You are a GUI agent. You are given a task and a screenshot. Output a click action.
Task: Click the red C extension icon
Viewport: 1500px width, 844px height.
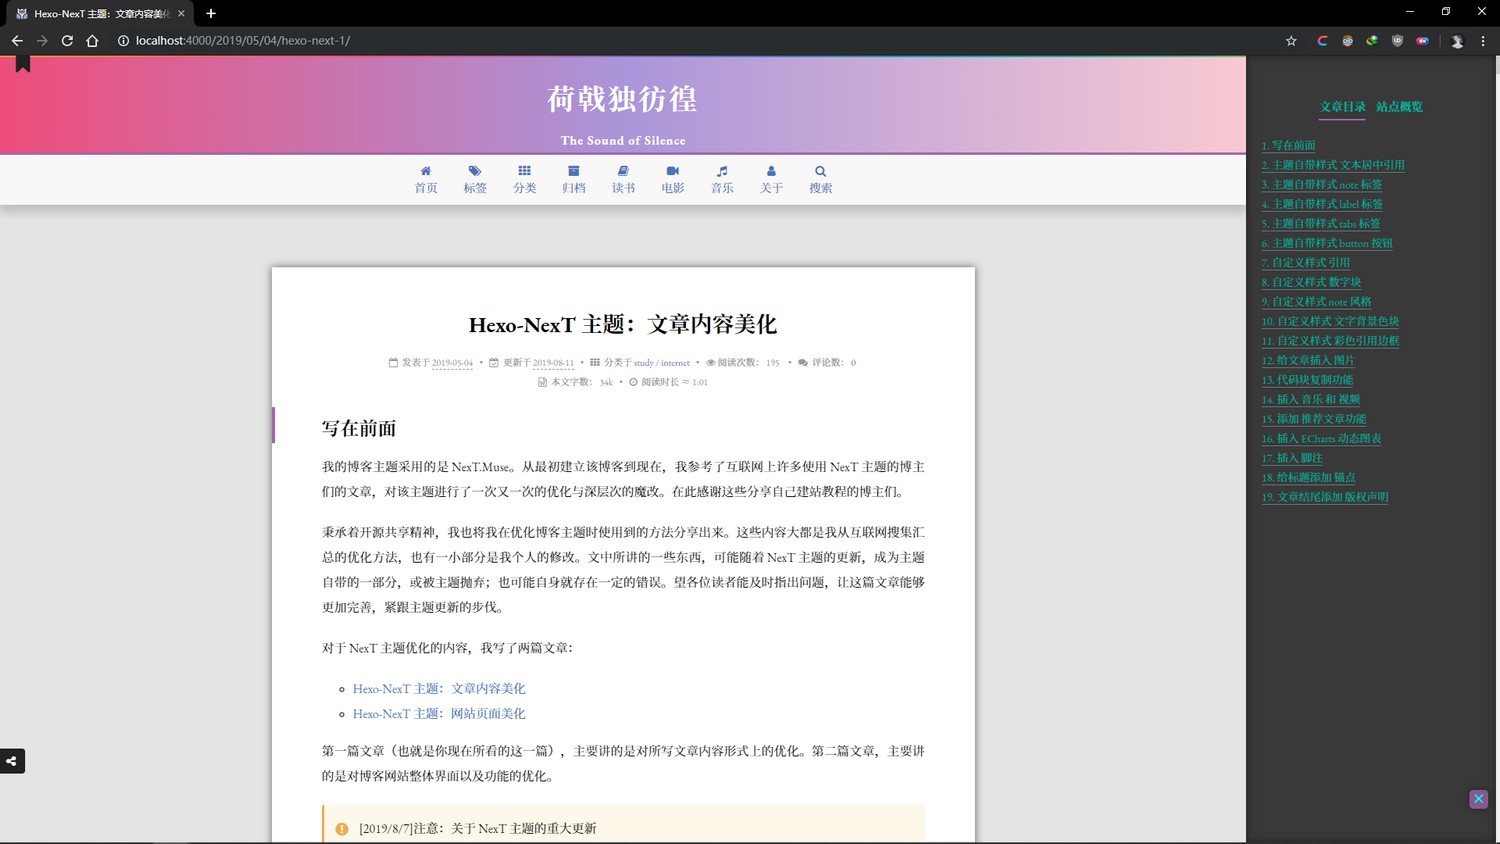(1322, 41)
